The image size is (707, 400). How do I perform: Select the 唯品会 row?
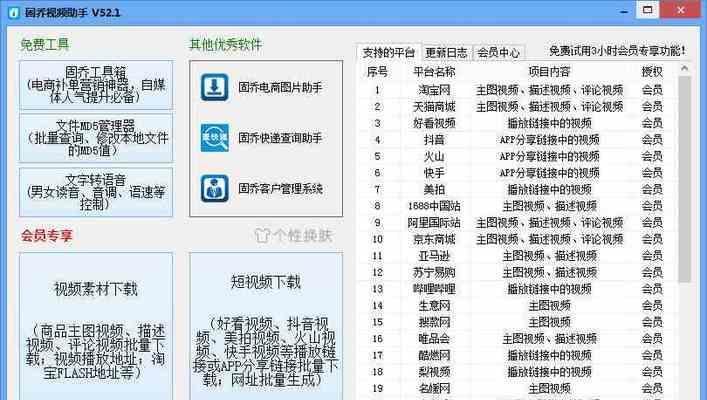pyautogui.click(x=518, y=339)
